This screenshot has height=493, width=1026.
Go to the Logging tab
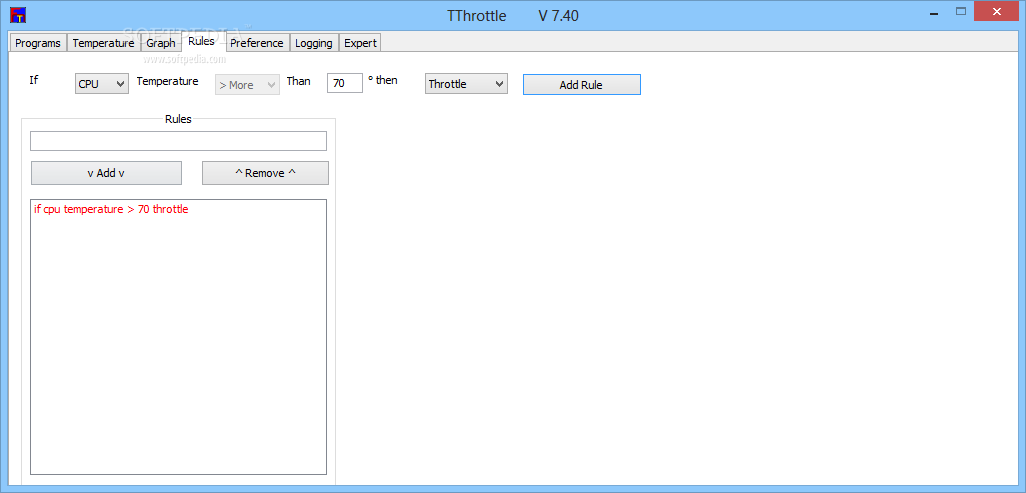tap(313, 43)
